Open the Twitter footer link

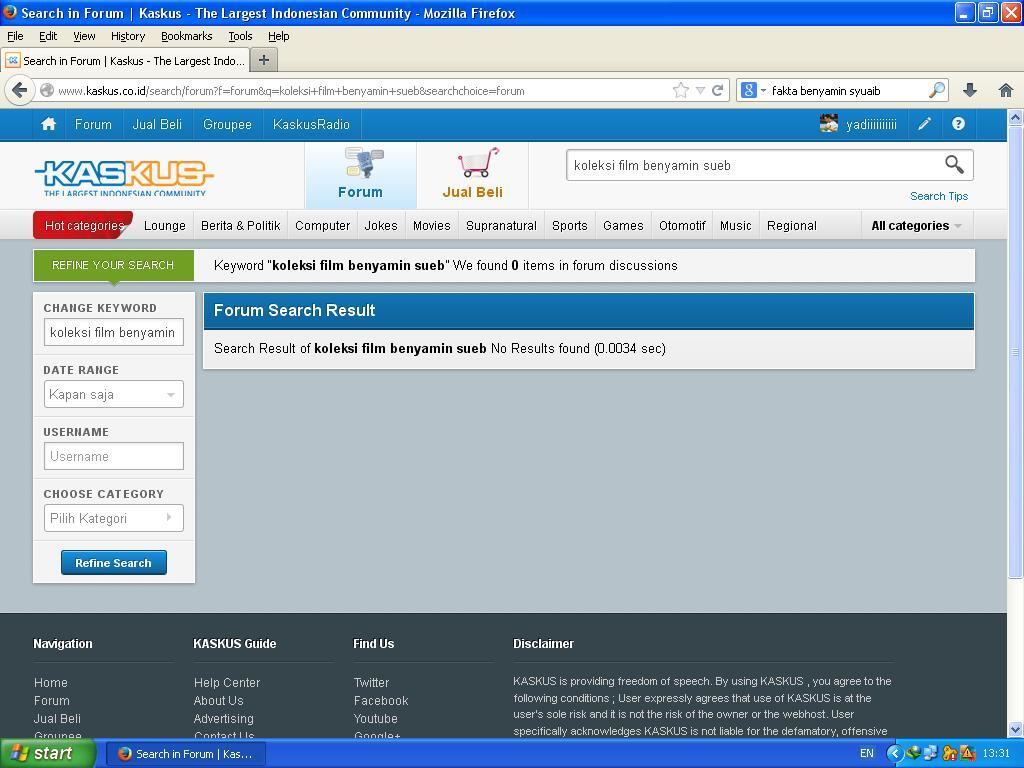(371, 682)
